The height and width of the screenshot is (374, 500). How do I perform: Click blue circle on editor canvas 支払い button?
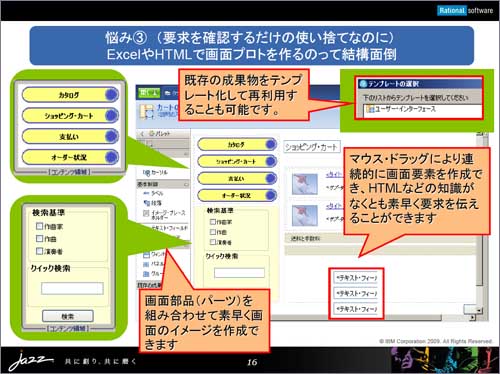coord(271,178)
